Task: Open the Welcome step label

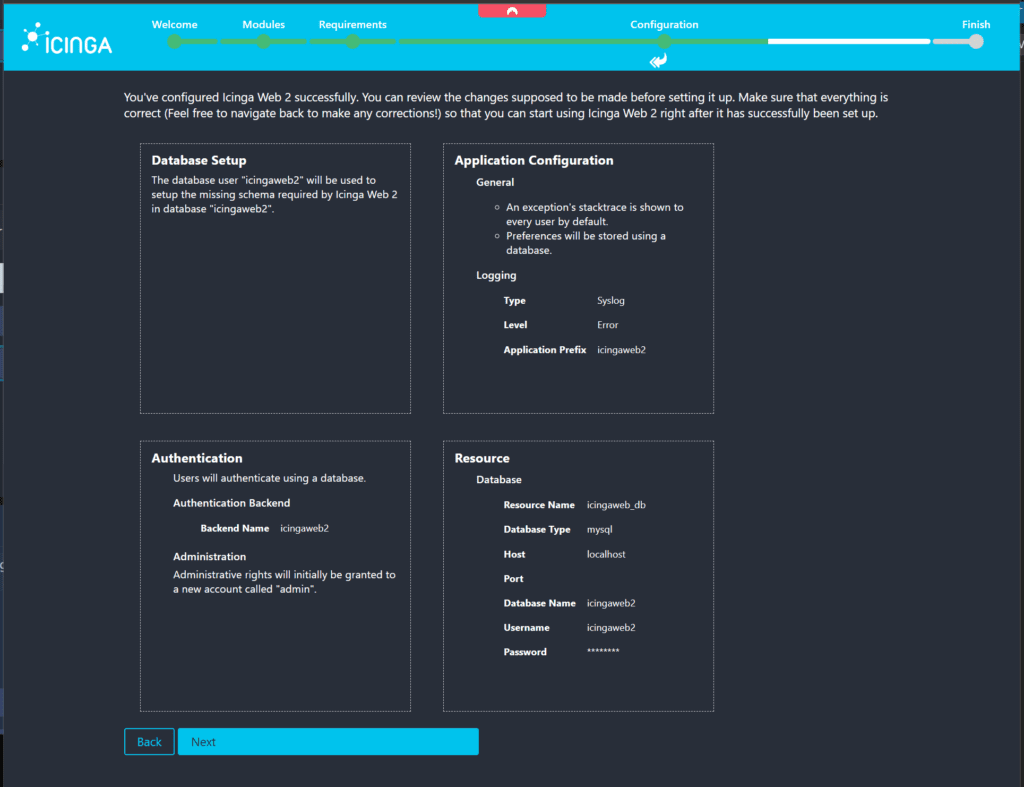Action: click(175, 24)
